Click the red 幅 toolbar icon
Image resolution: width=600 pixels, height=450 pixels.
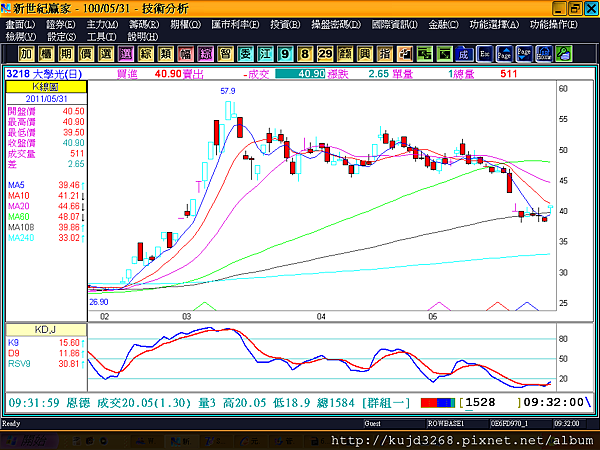tap(185, 54)
